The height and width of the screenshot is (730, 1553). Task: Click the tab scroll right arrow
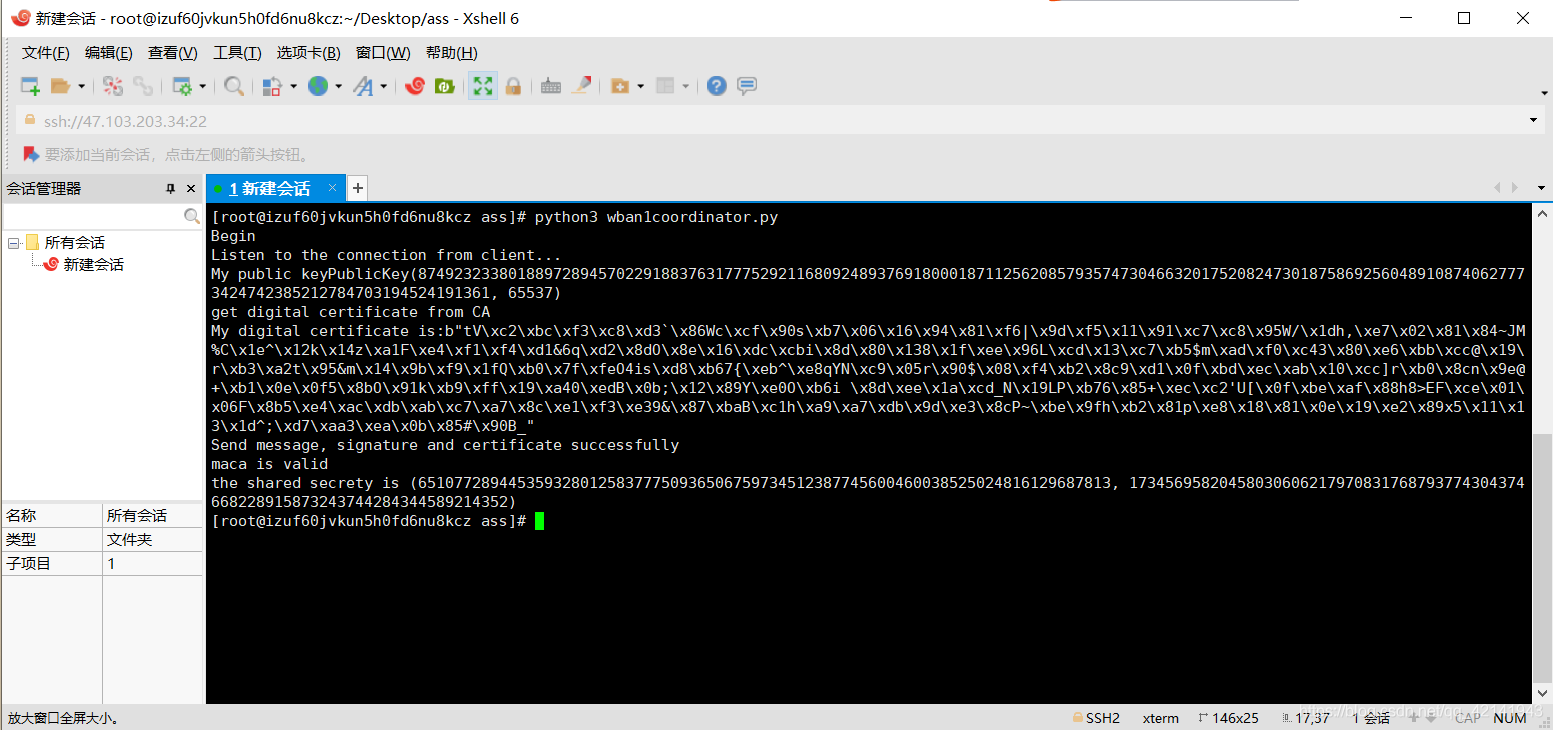[x=1517, y=187]
